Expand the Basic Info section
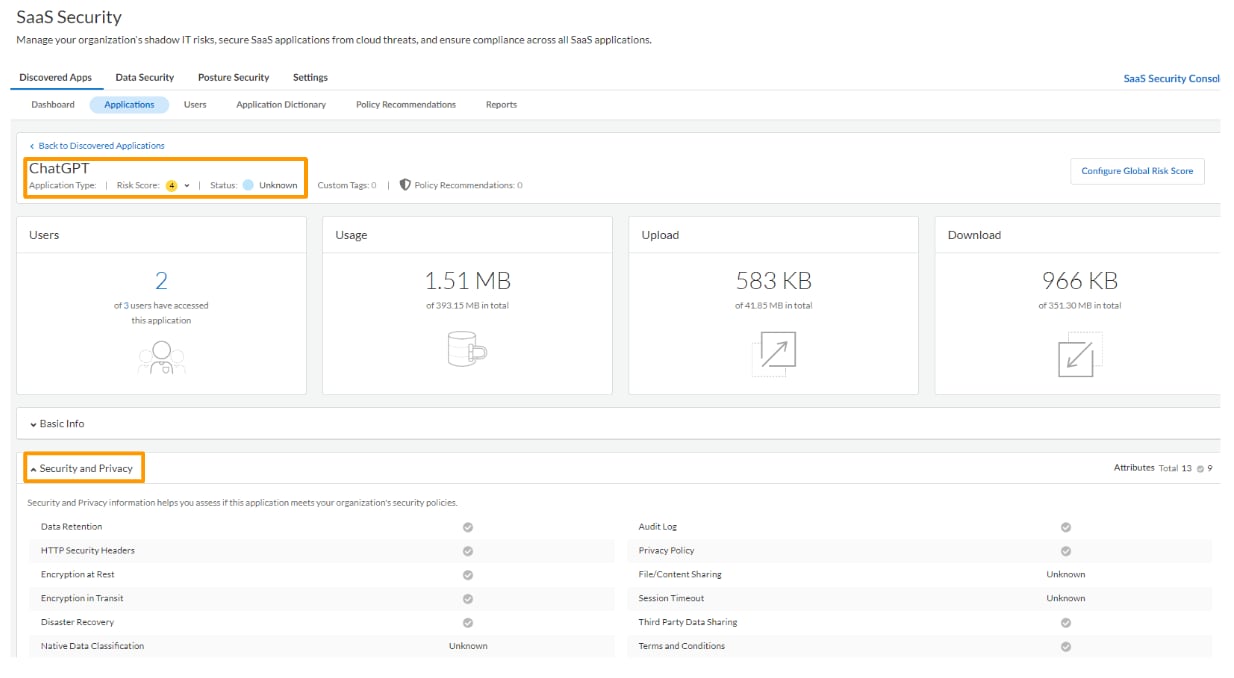 (57, 424)
